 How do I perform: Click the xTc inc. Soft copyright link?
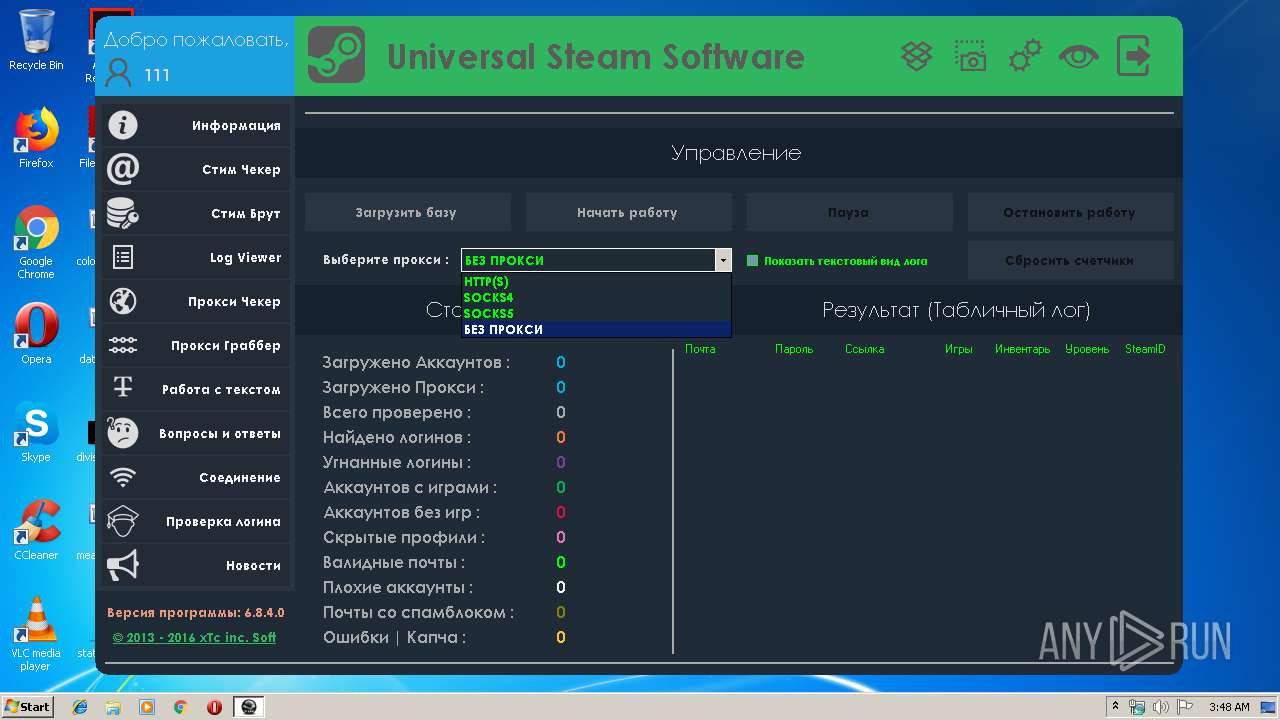tap(194, 637)
